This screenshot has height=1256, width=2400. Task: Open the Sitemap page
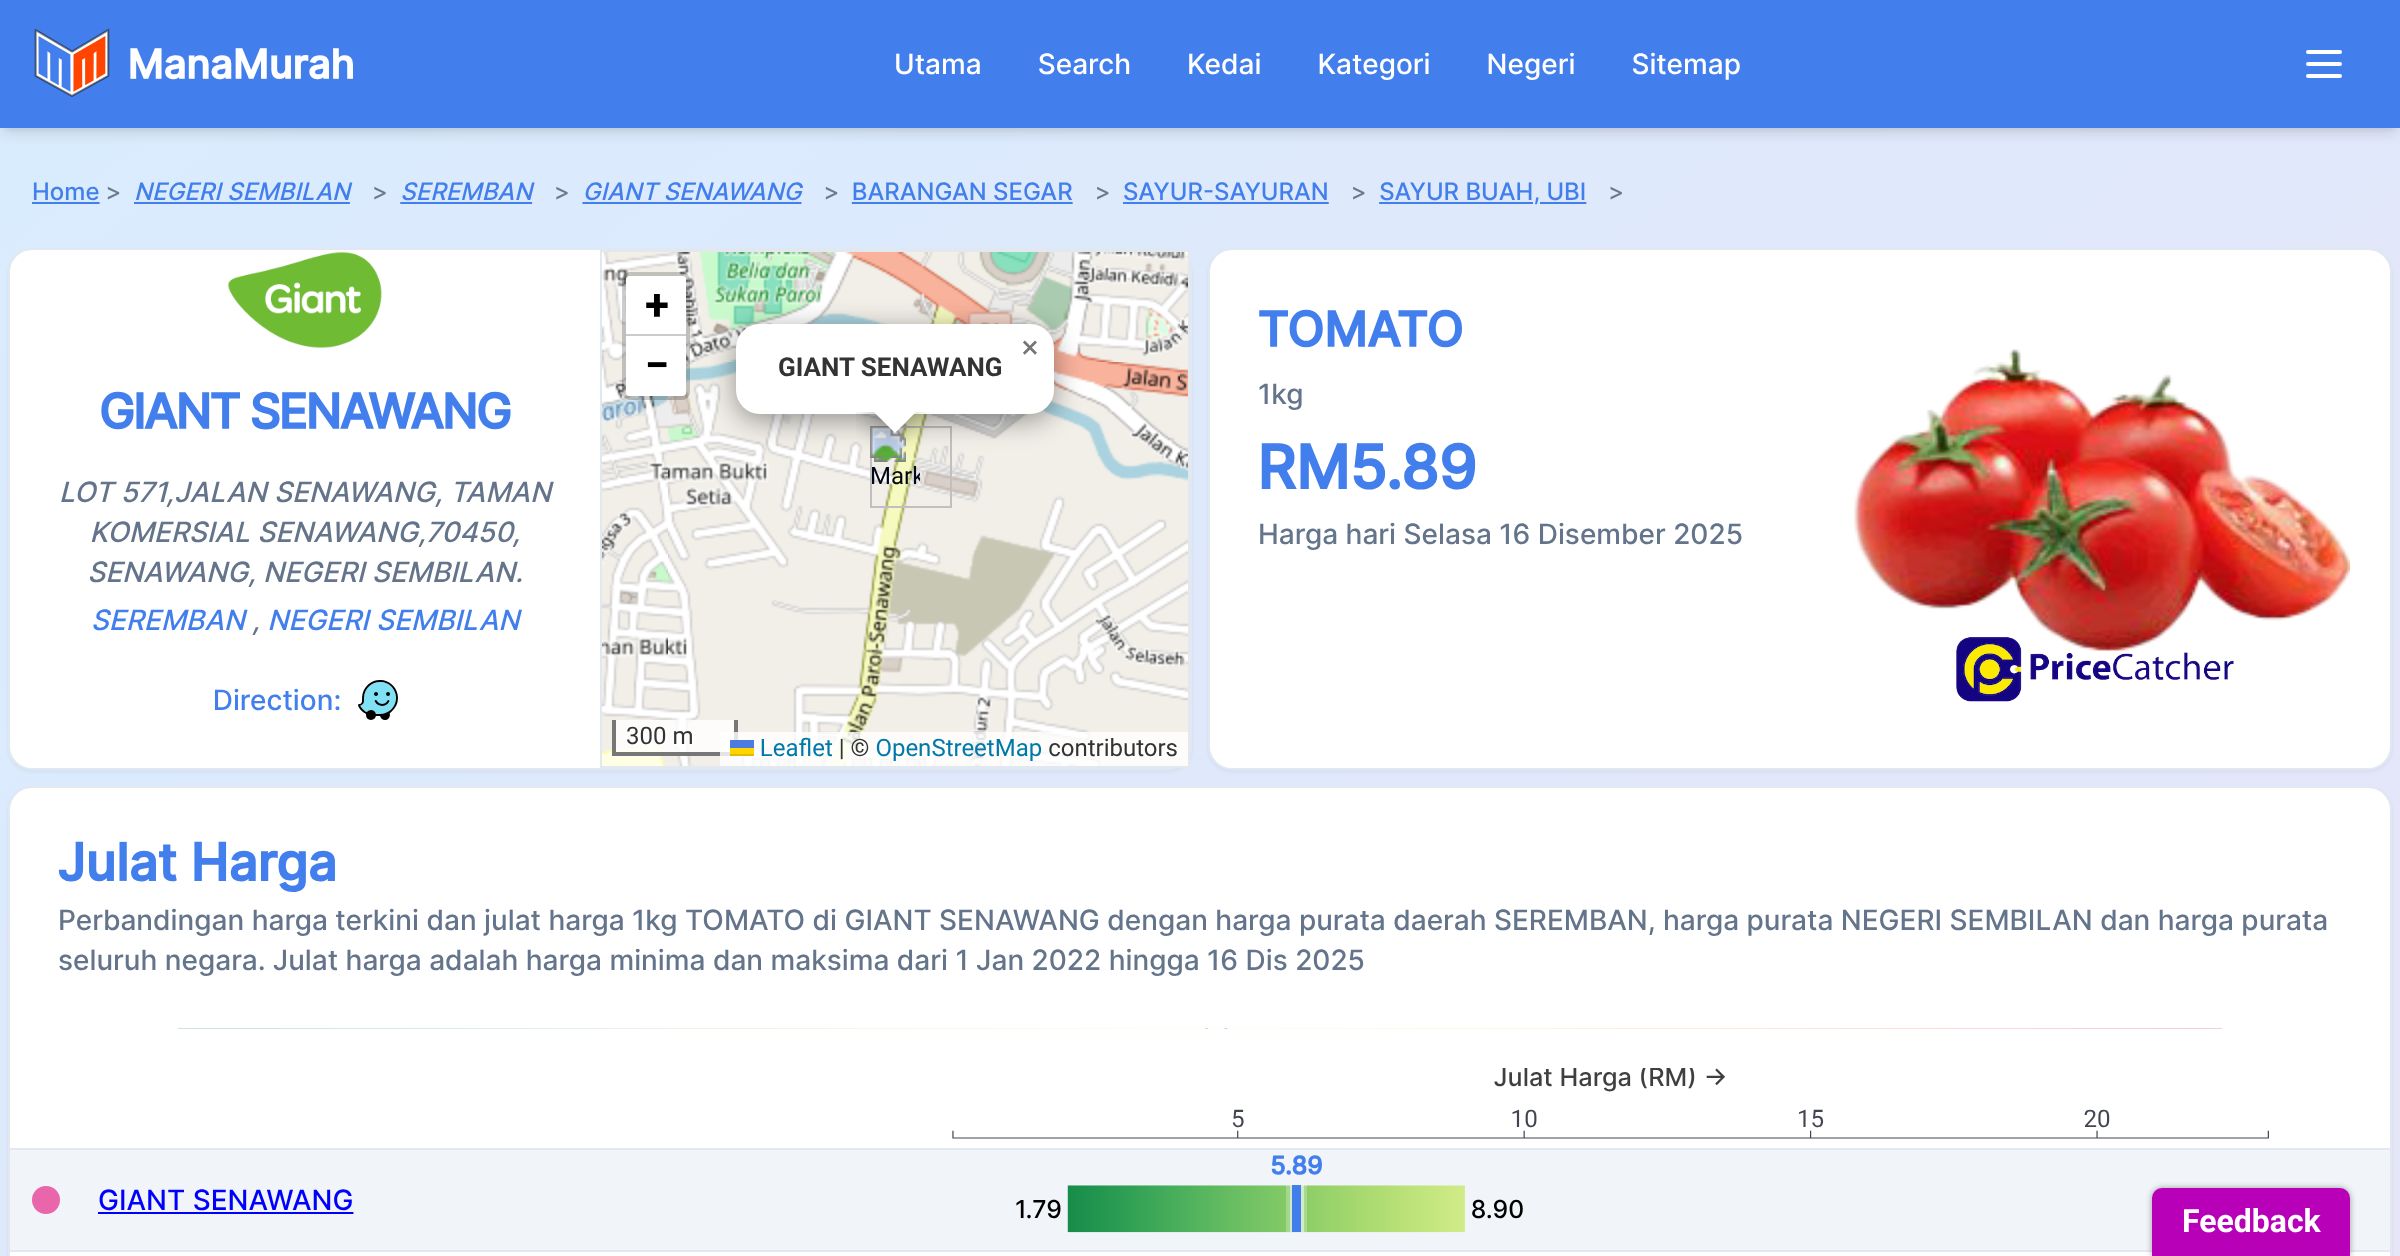pos(1685,64)
